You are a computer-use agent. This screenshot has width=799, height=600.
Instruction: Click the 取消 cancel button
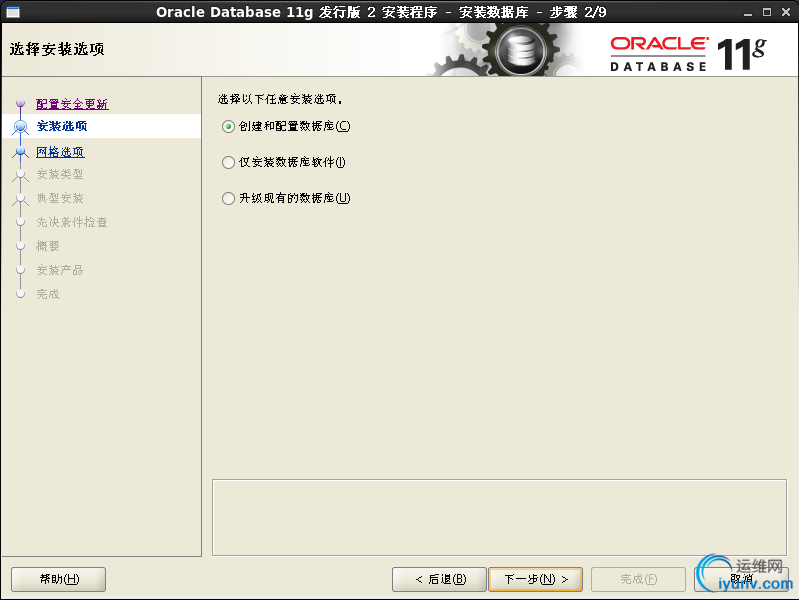(741, 579)
